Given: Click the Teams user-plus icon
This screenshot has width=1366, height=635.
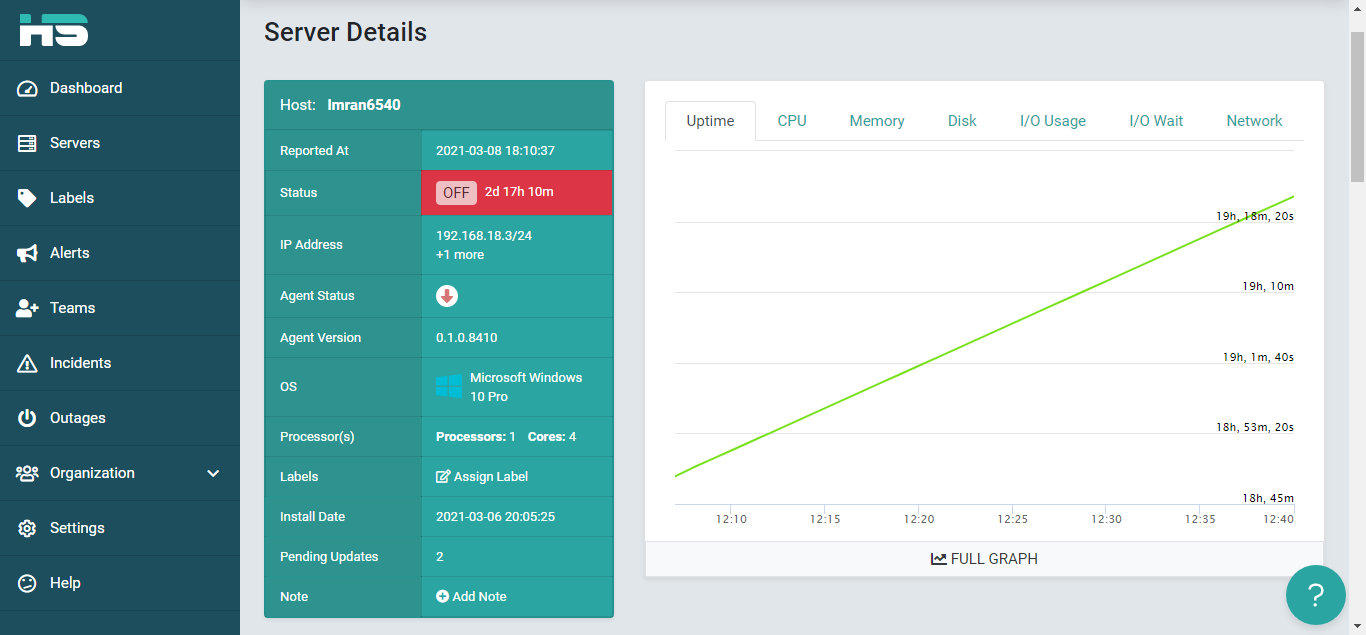Looking at the screenshot, I should pyautogui.click(x=27, y=308).
